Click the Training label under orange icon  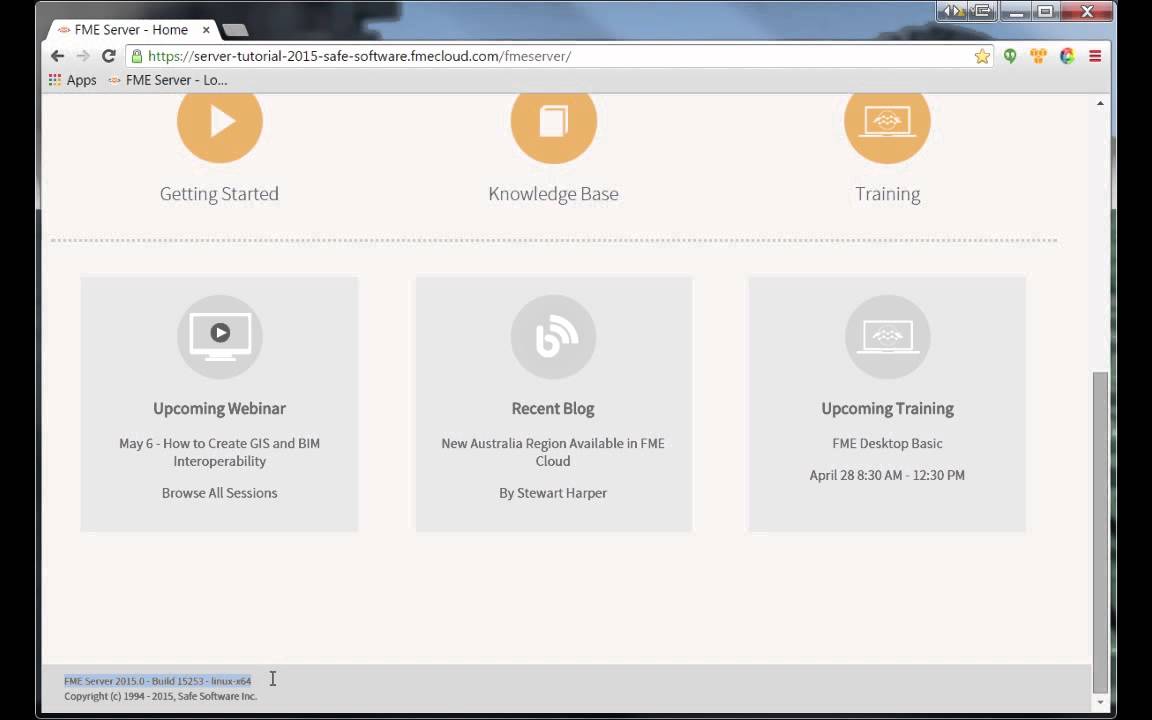888,194
